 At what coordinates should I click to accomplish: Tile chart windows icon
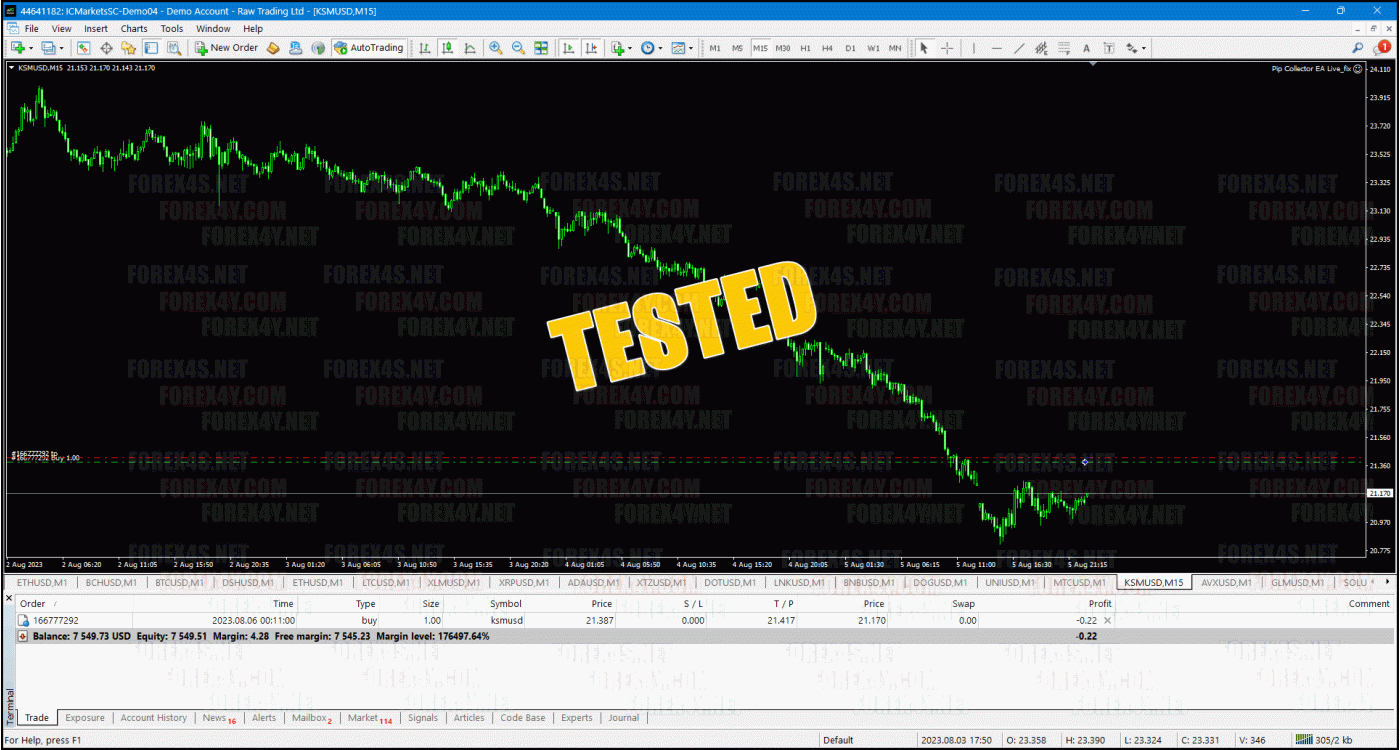pyautogui.click(x=541, y=48)
